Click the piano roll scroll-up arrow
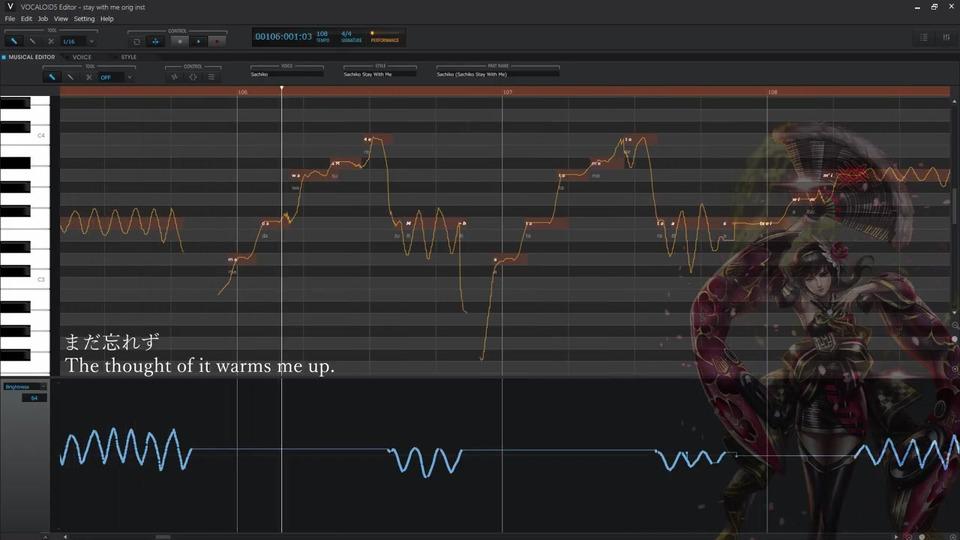960x540 pixels. click(954, 102)
